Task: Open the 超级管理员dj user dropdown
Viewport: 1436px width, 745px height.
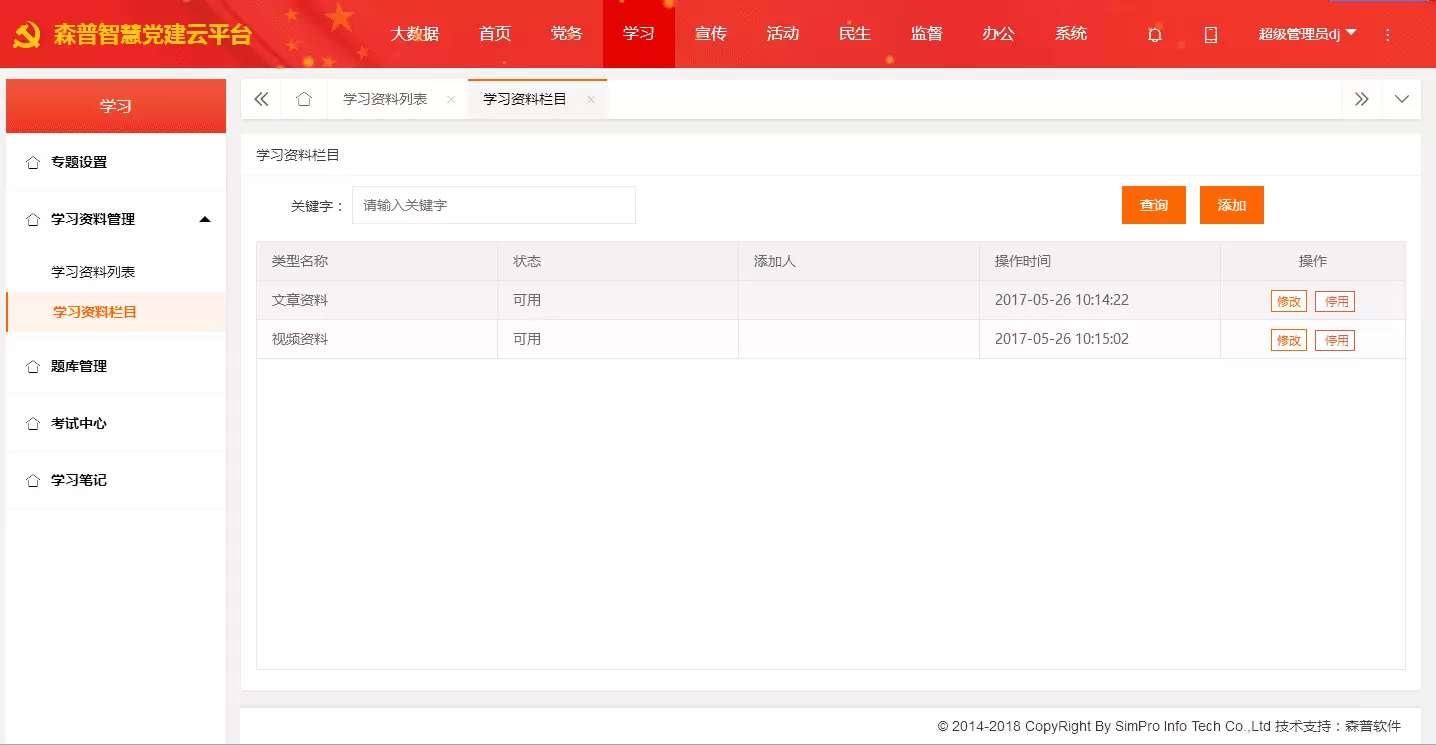Action: tap(1307, 34)
